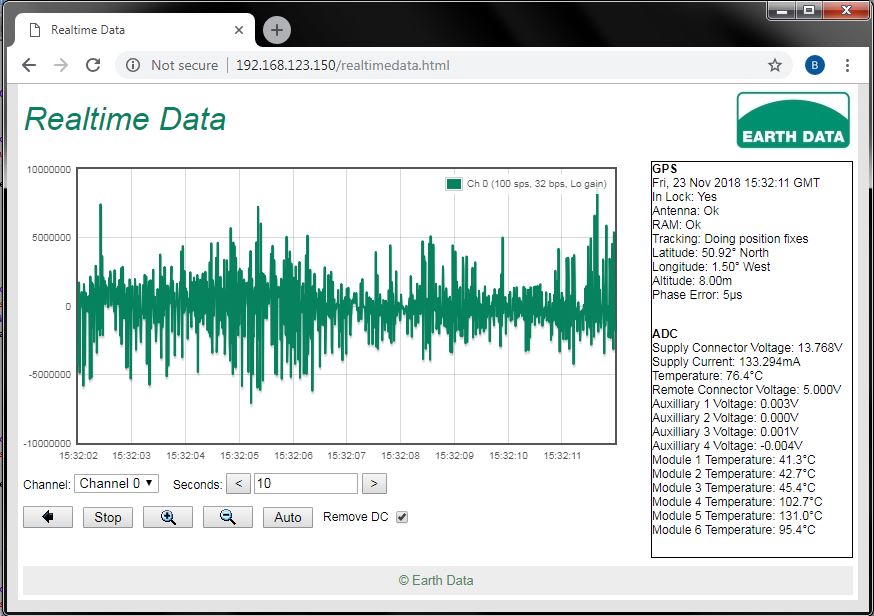The image size is (874, 616).
Task: Go back in browser history
Action: (29, 65)
